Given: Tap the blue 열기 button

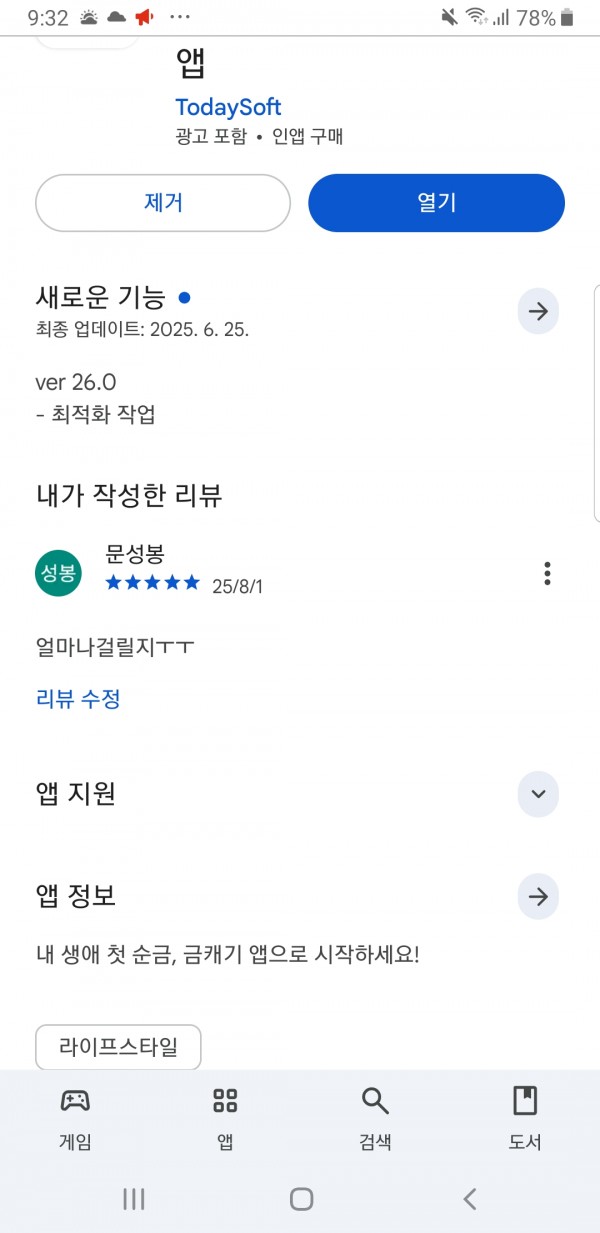Looking at the screenshot, I should pos(436,203).
